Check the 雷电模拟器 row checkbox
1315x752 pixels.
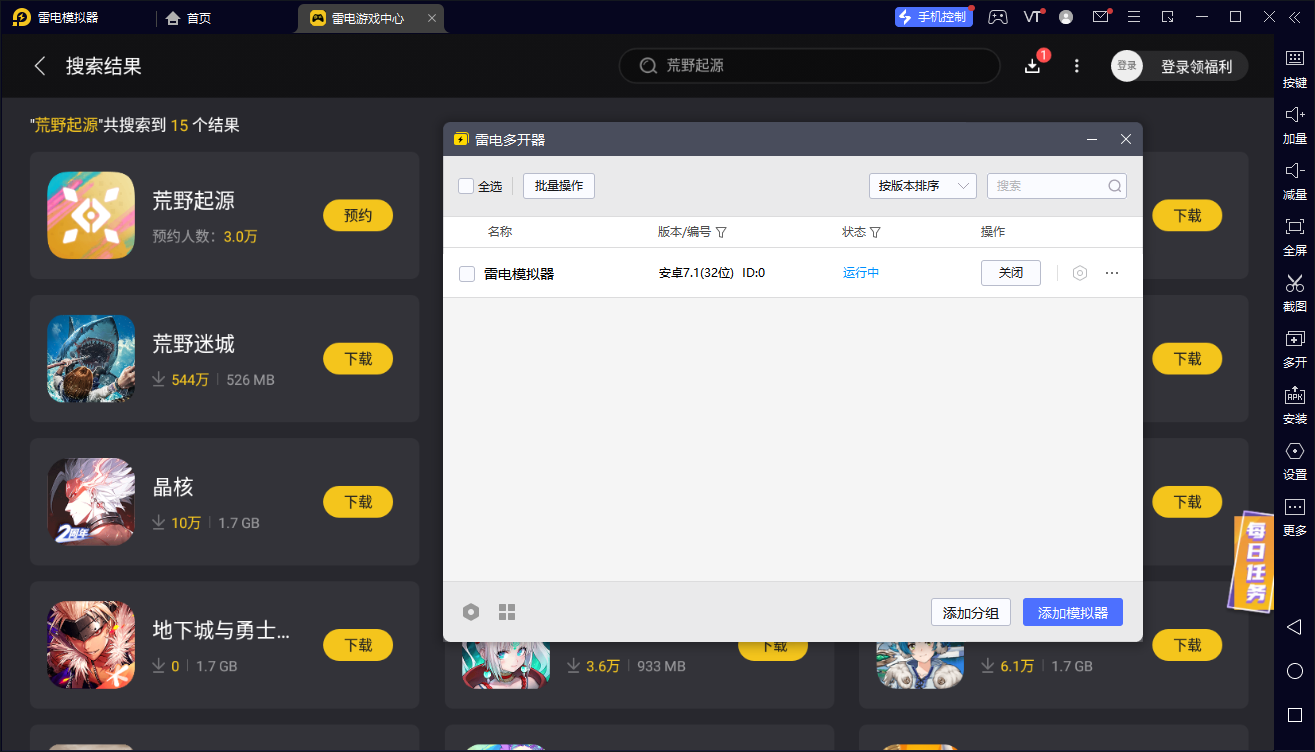tap(467, 274)
